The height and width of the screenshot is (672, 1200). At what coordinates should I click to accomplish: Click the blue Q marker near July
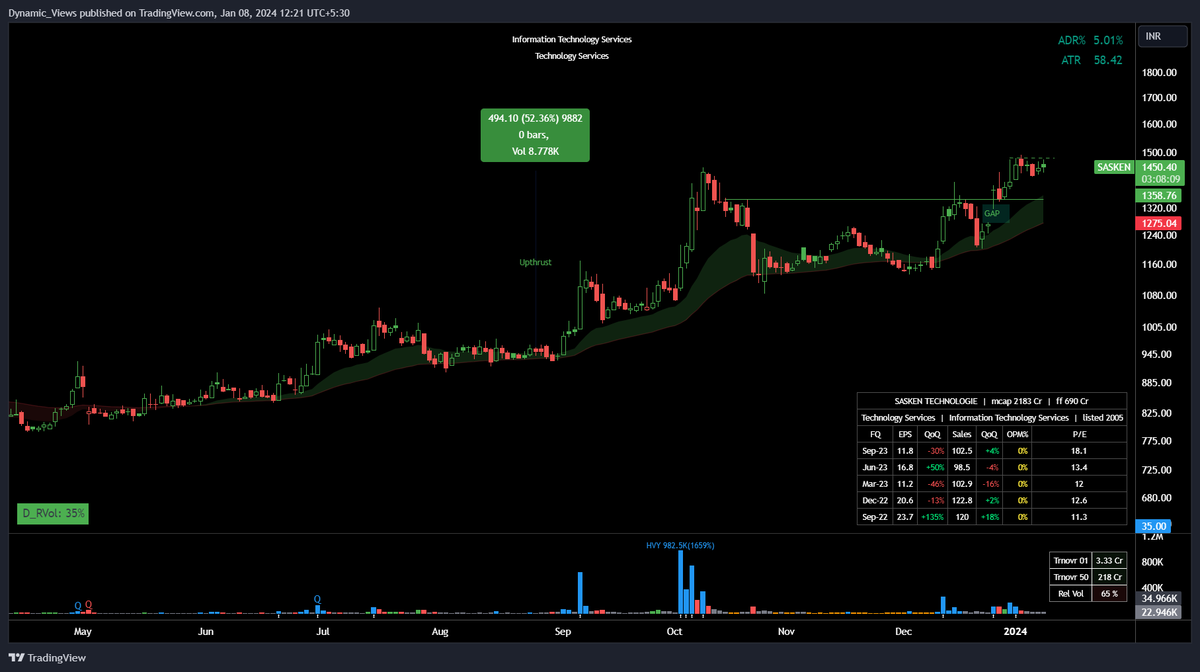point(318,599)
